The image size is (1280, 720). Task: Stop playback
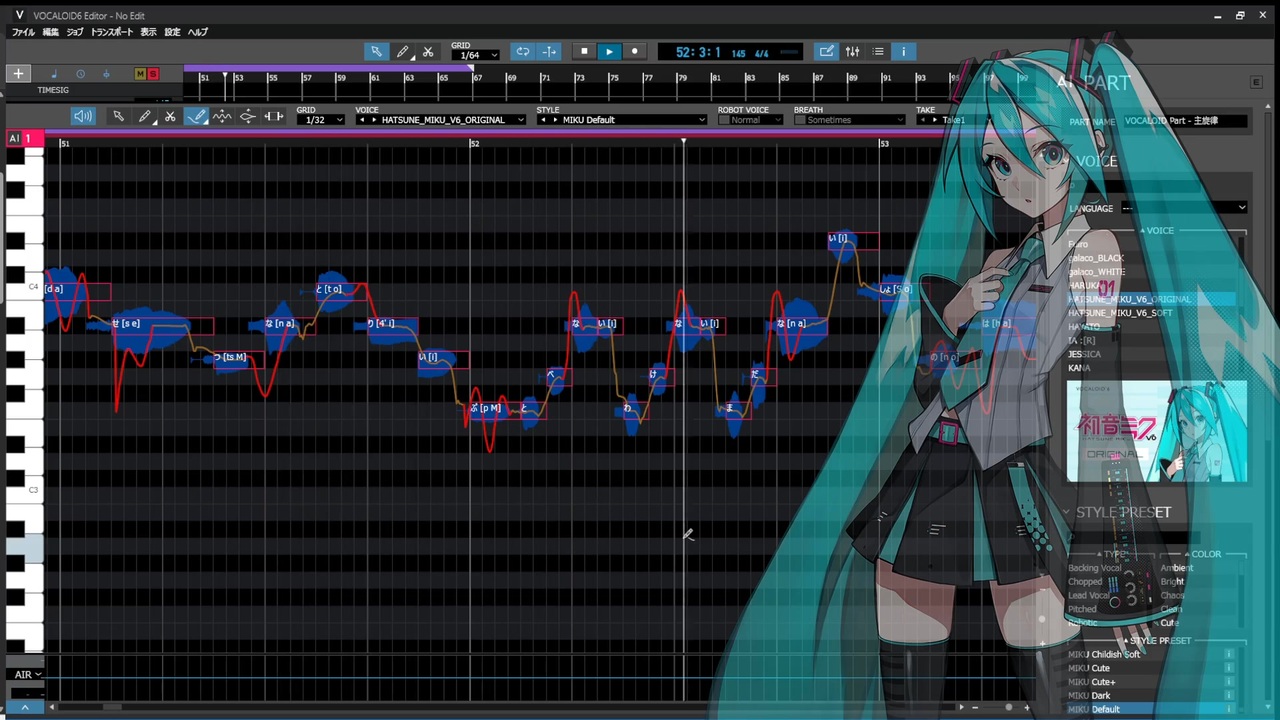584,52
